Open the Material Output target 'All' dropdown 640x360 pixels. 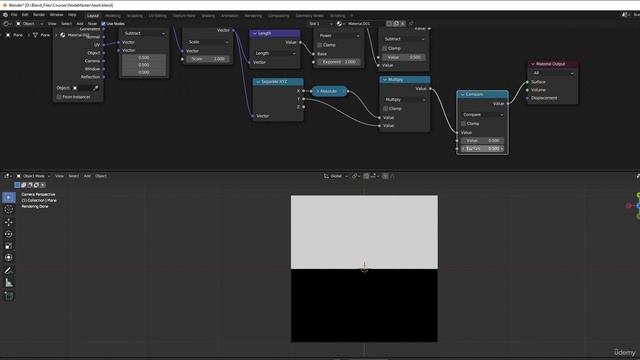coord(553,73)
